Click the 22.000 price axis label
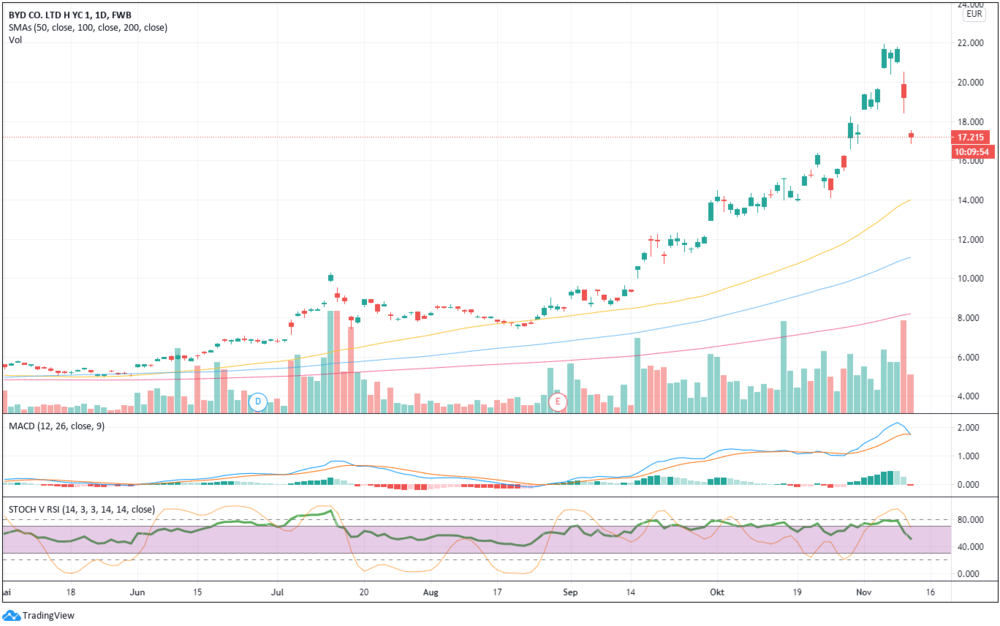Screen dimensions: 1000x626 tap(970, 43)
